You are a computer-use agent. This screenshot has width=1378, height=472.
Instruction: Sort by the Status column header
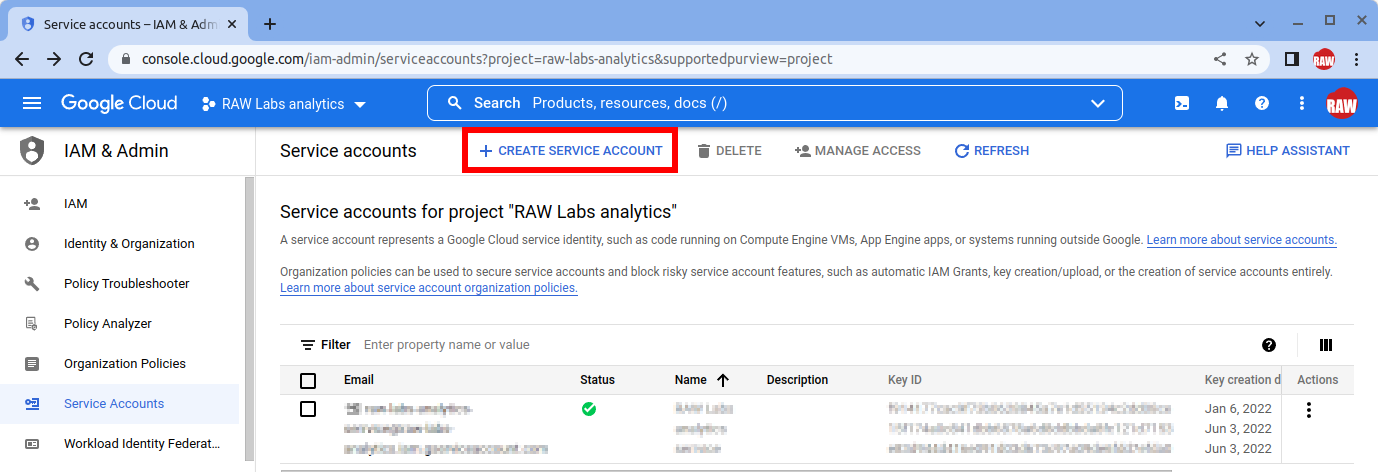(x=597, y=380)
